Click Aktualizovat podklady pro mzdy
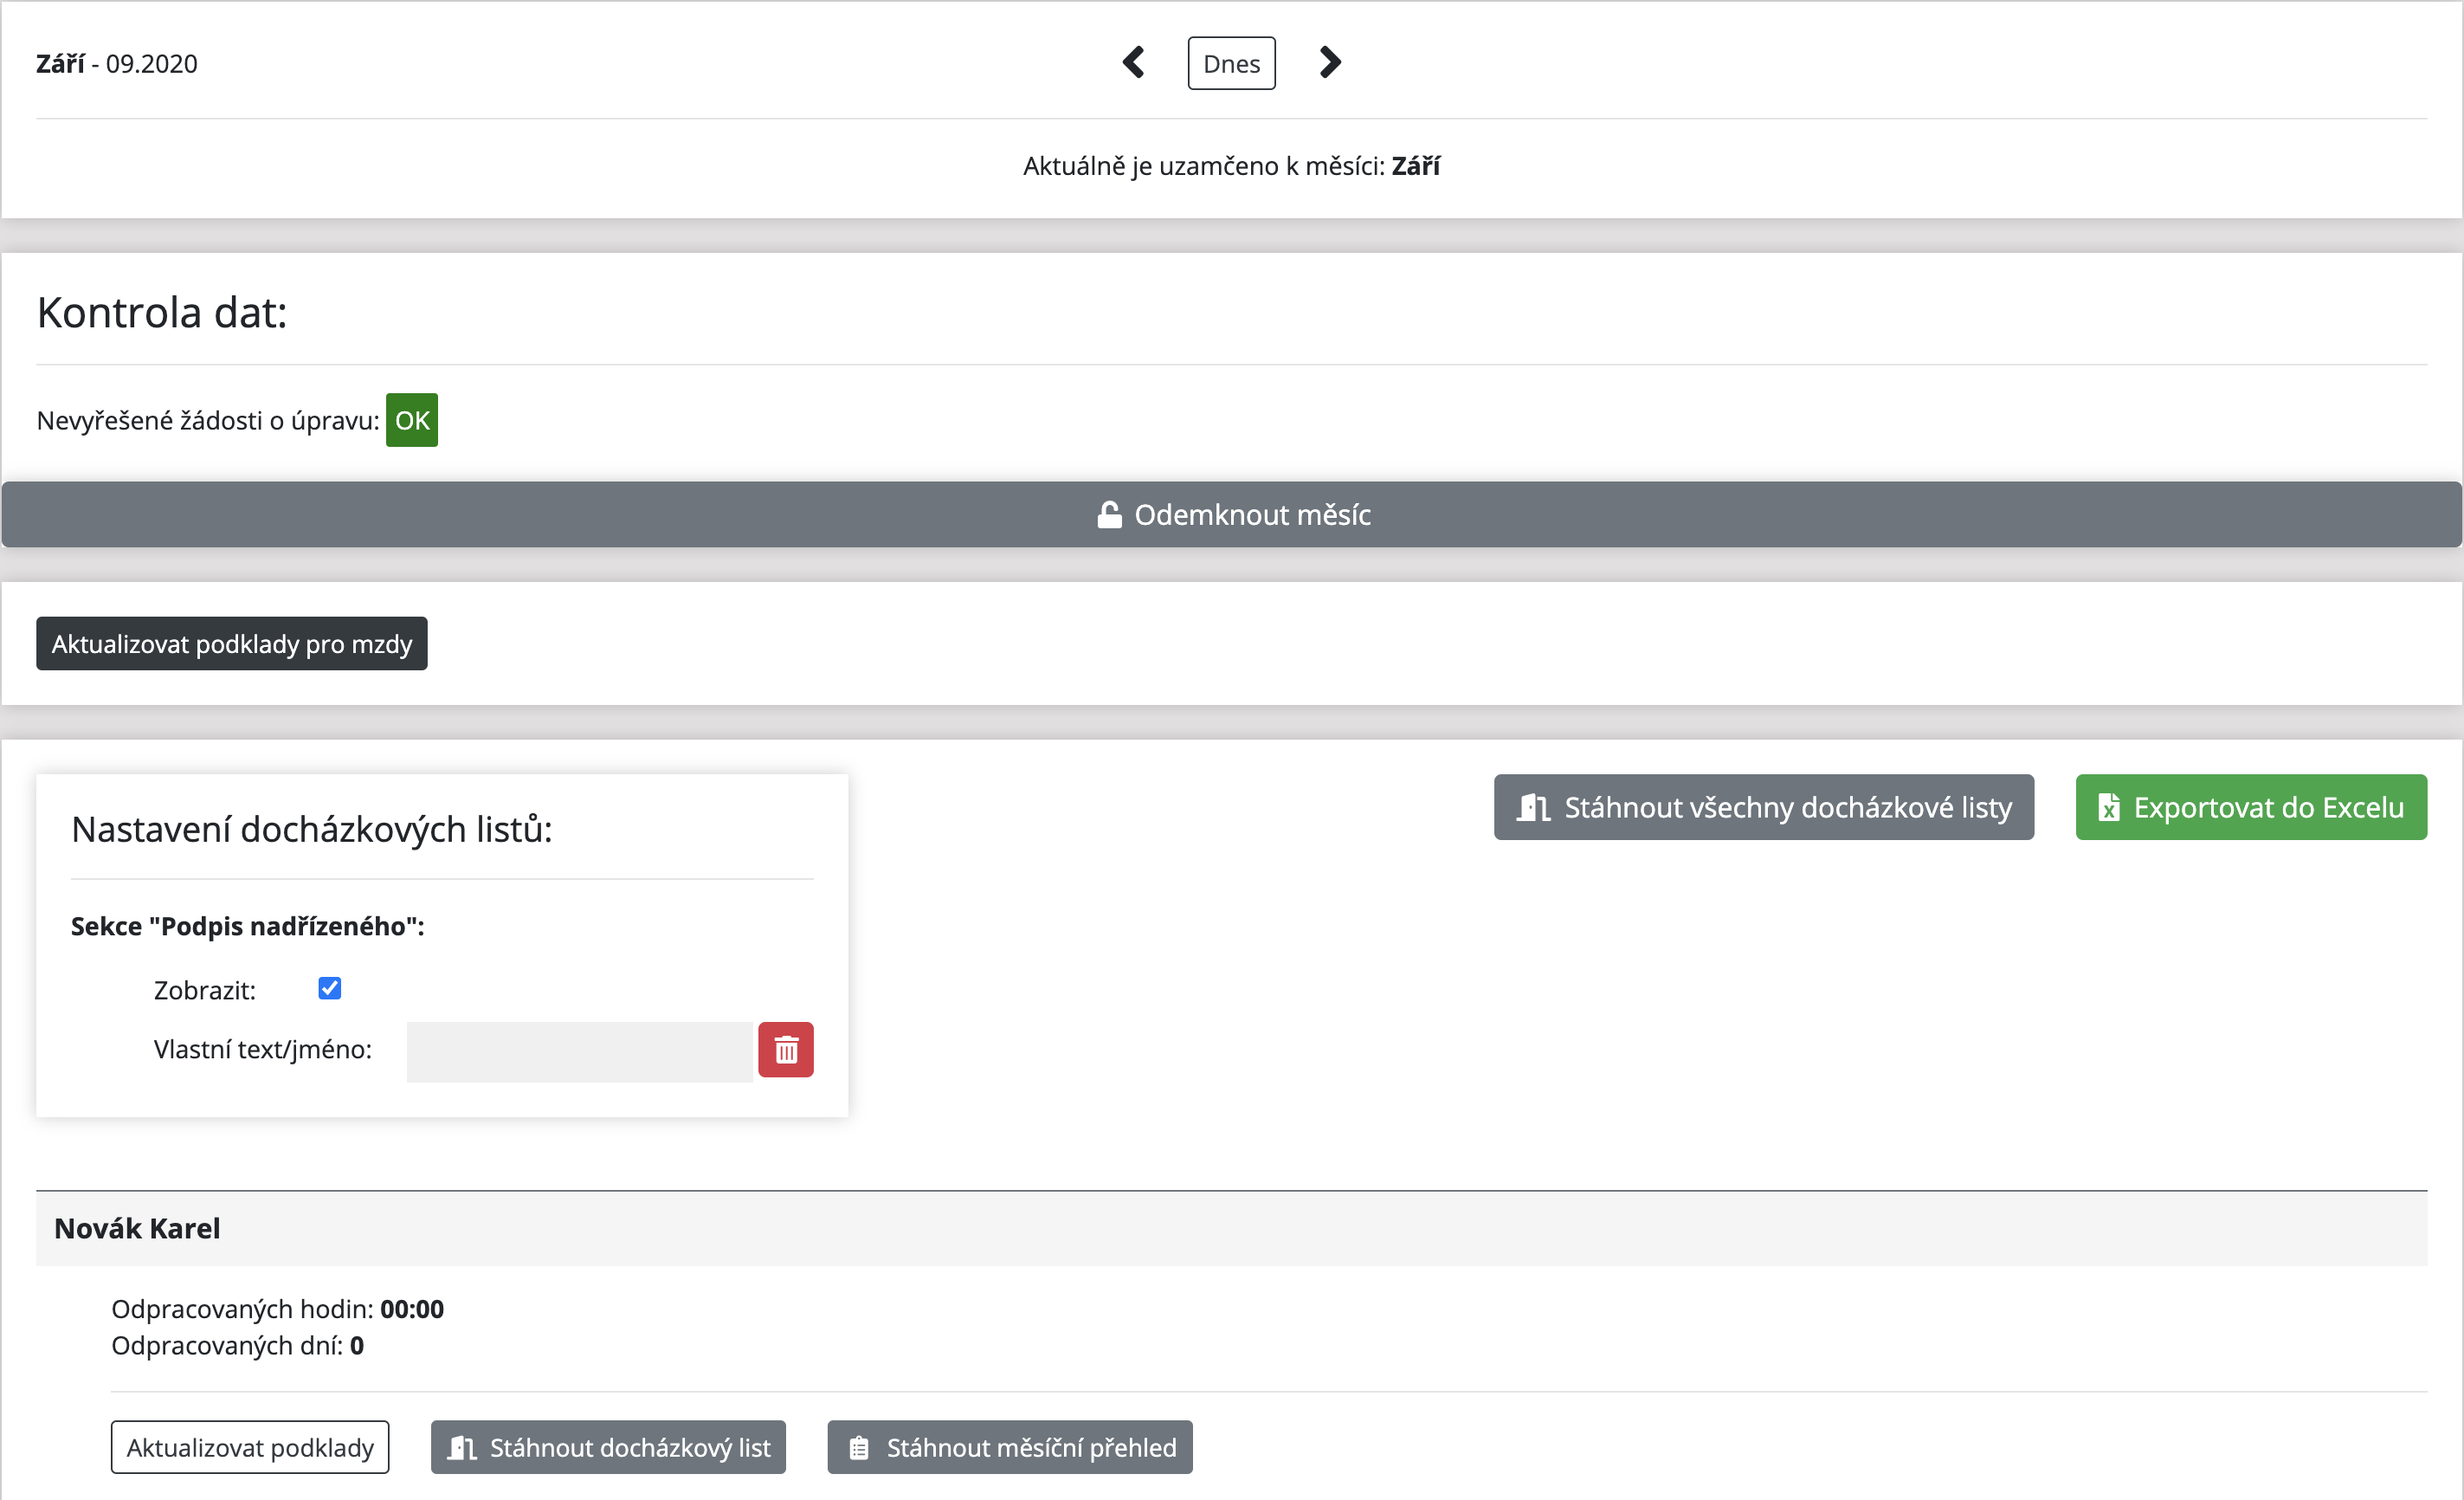Image resolution: width=2464 pixels, height=1500 pixels. (231, 644)
